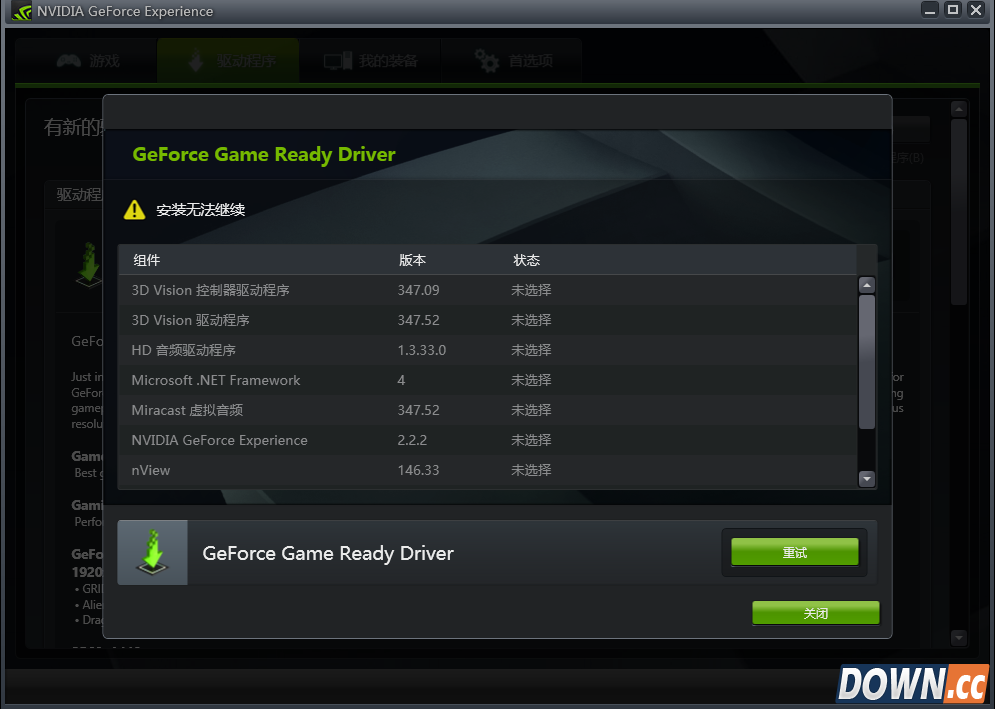This screenshot has height=709, width=995.
Task: Click 未选择 status of nView row
Action: pyautogui.click(x=531, y=470)
